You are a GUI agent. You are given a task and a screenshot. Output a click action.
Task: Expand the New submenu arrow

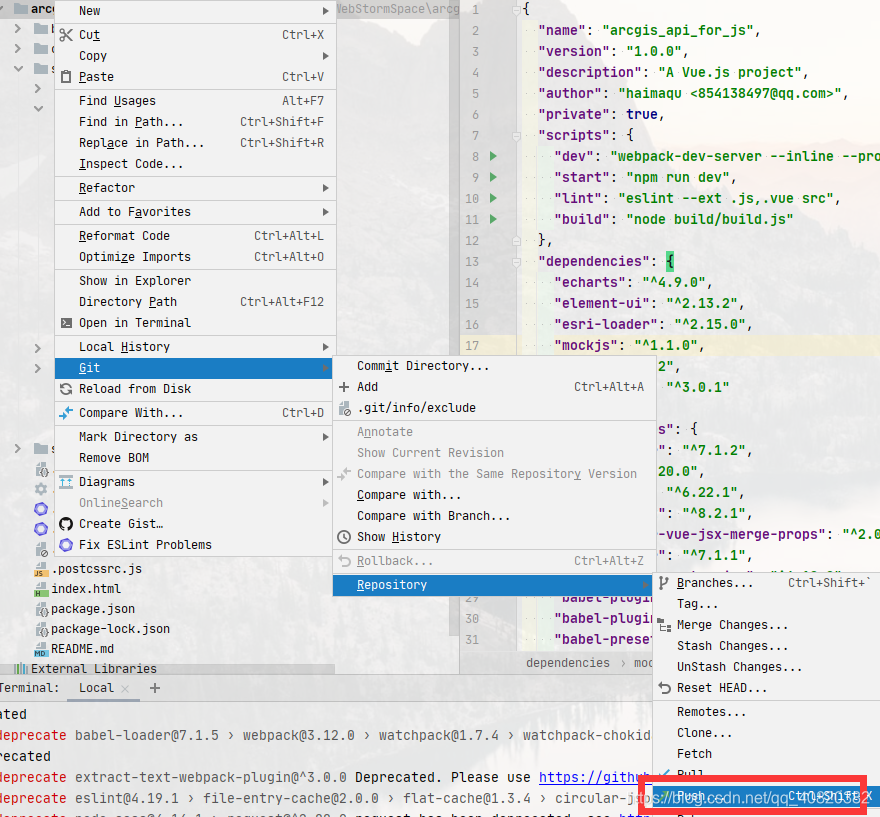(x=326, y=11)
